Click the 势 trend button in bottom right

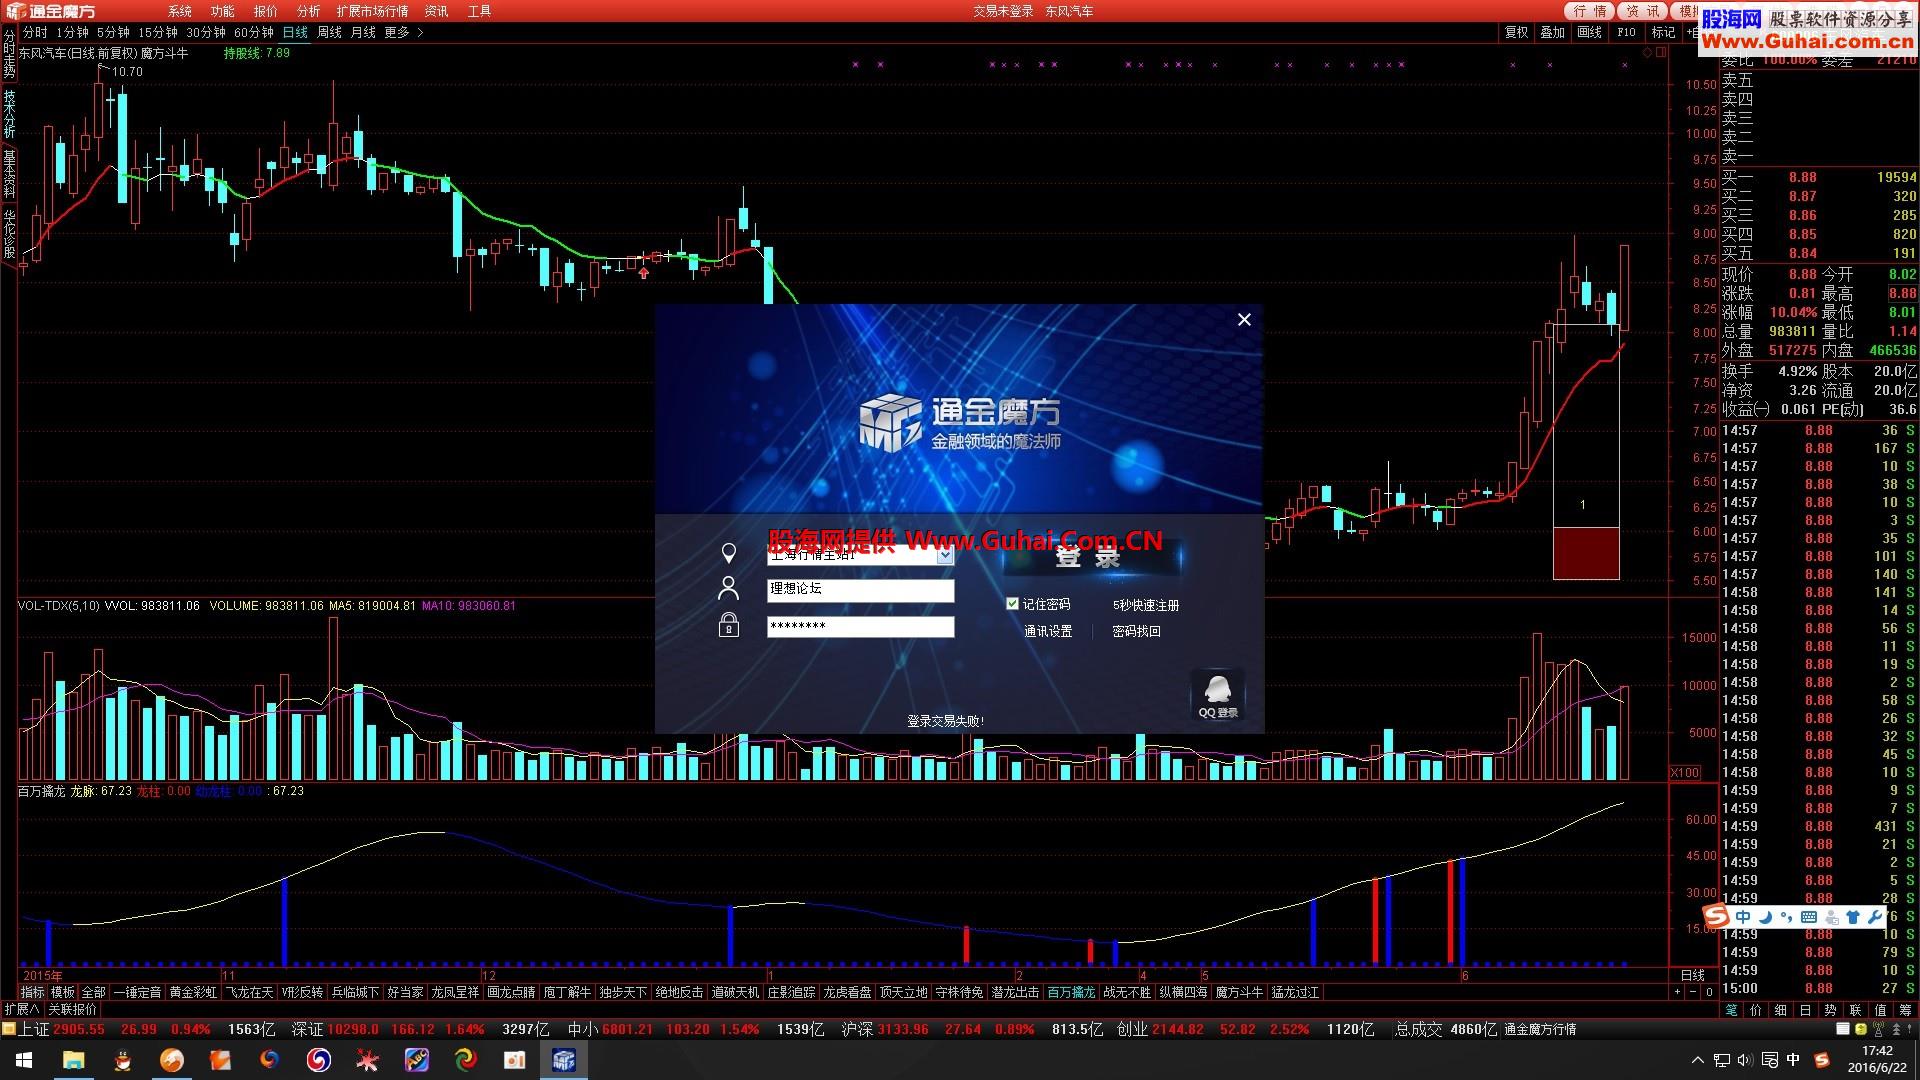[1830, 1010]
